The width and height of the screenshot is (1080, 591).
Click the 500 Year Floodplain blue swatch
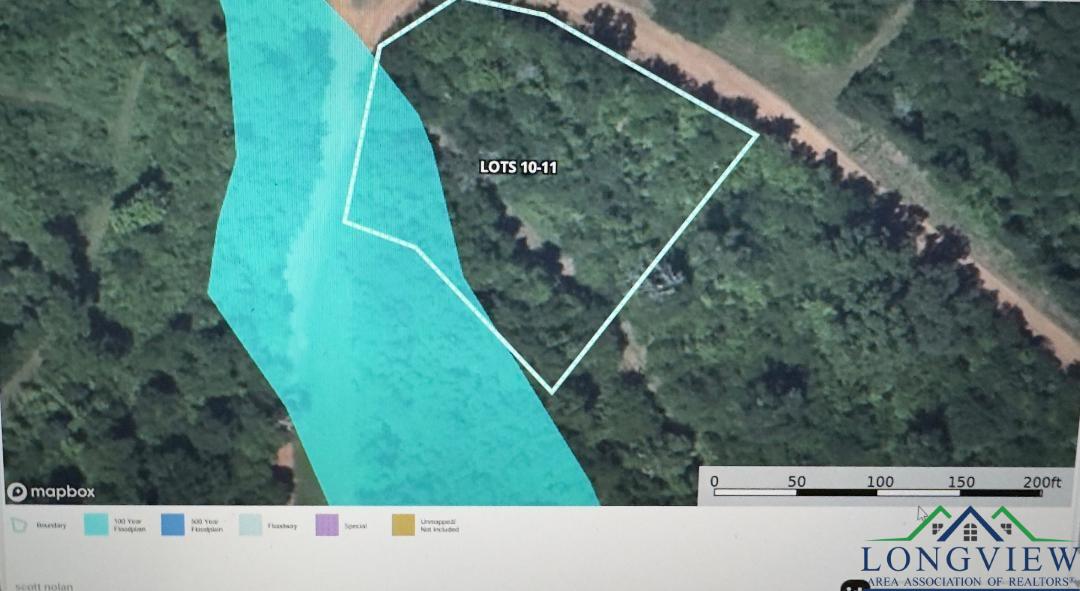pyautogui.click(x=173, y=525)
